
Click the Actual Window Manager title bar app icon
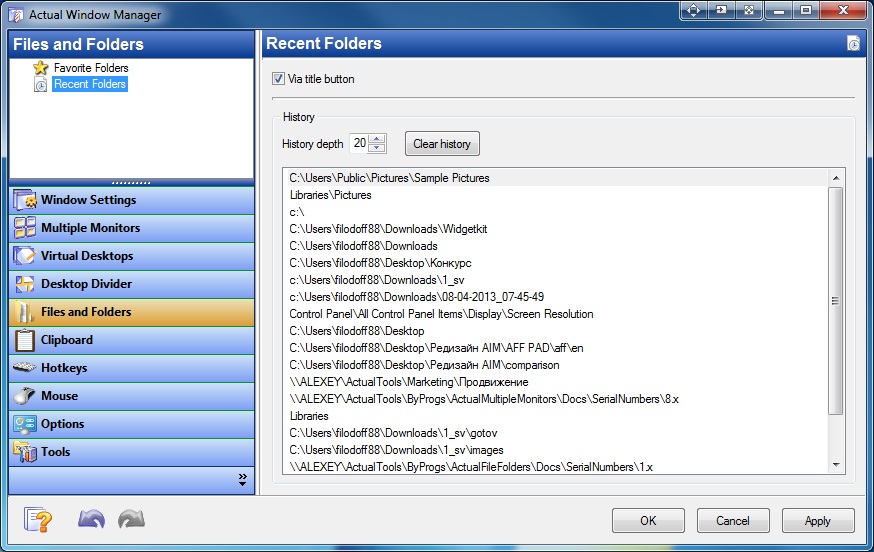[15, 14]
